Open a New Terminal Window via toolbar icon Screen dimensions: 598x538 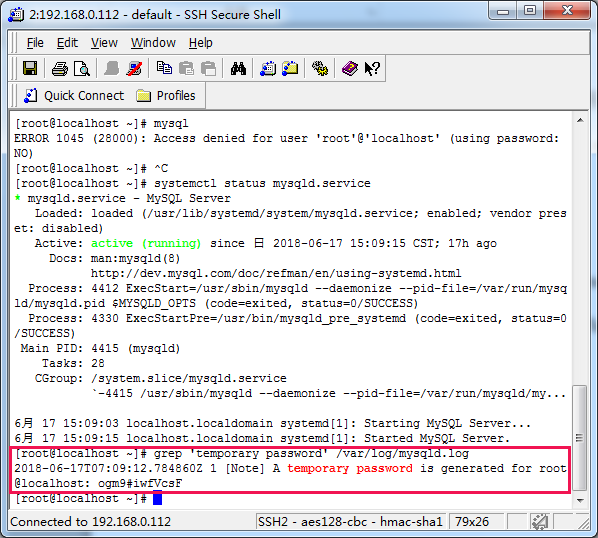[268, 69]
